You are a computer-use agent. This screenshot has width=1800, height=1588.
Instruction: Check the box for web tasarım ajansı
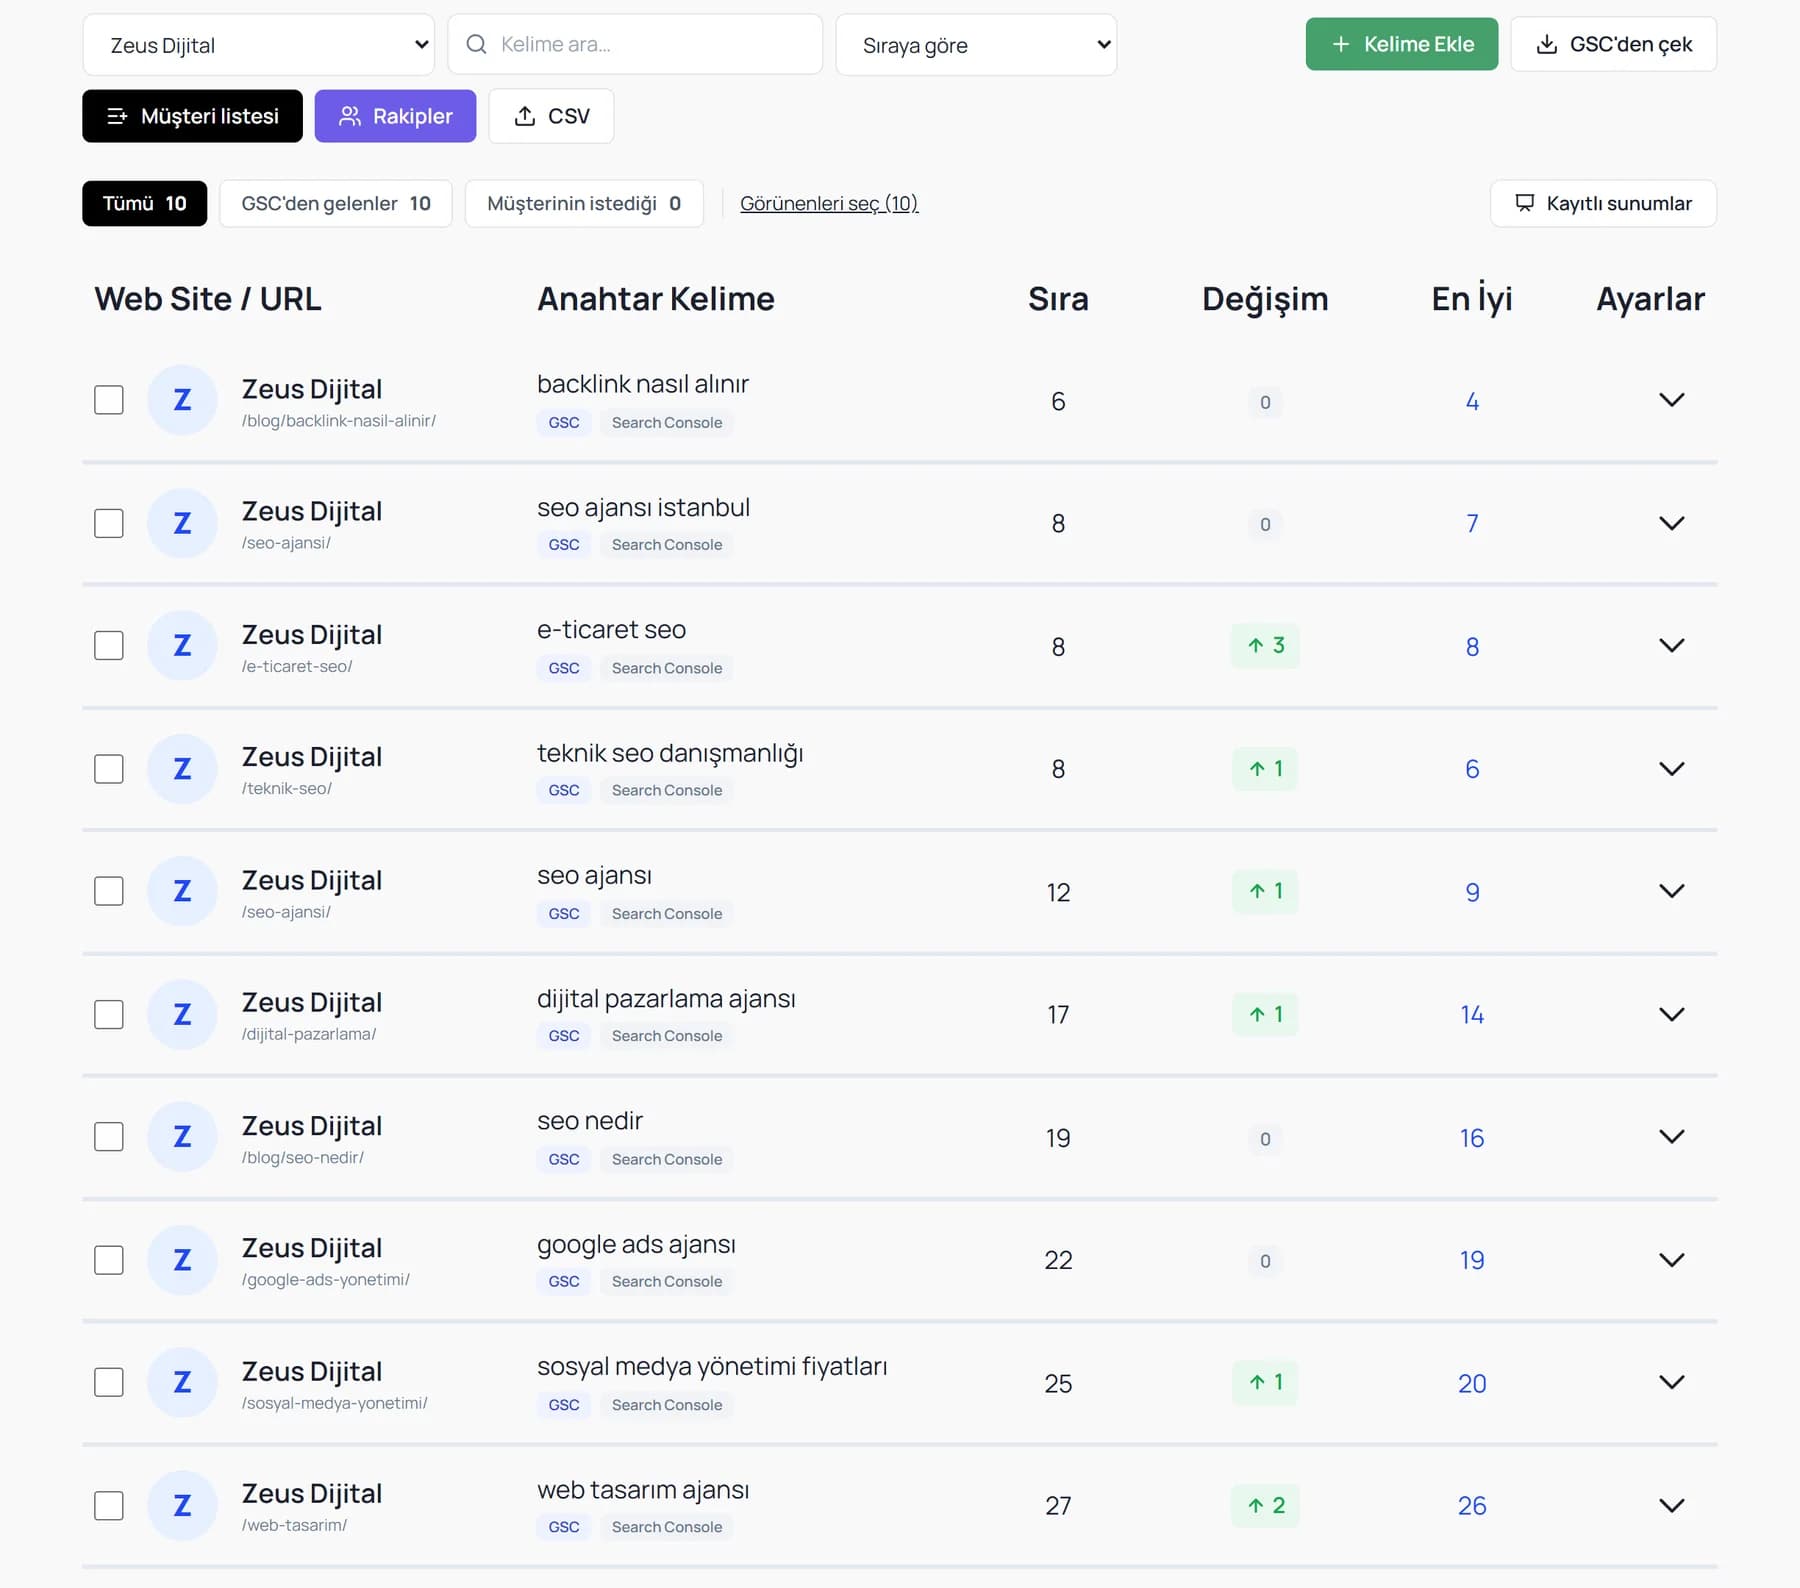point(109,1505)
